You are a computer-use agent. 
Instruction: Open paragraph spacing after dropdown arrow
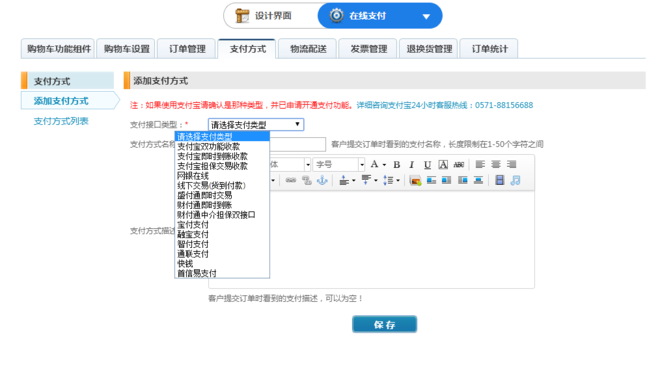pos(376,181)
